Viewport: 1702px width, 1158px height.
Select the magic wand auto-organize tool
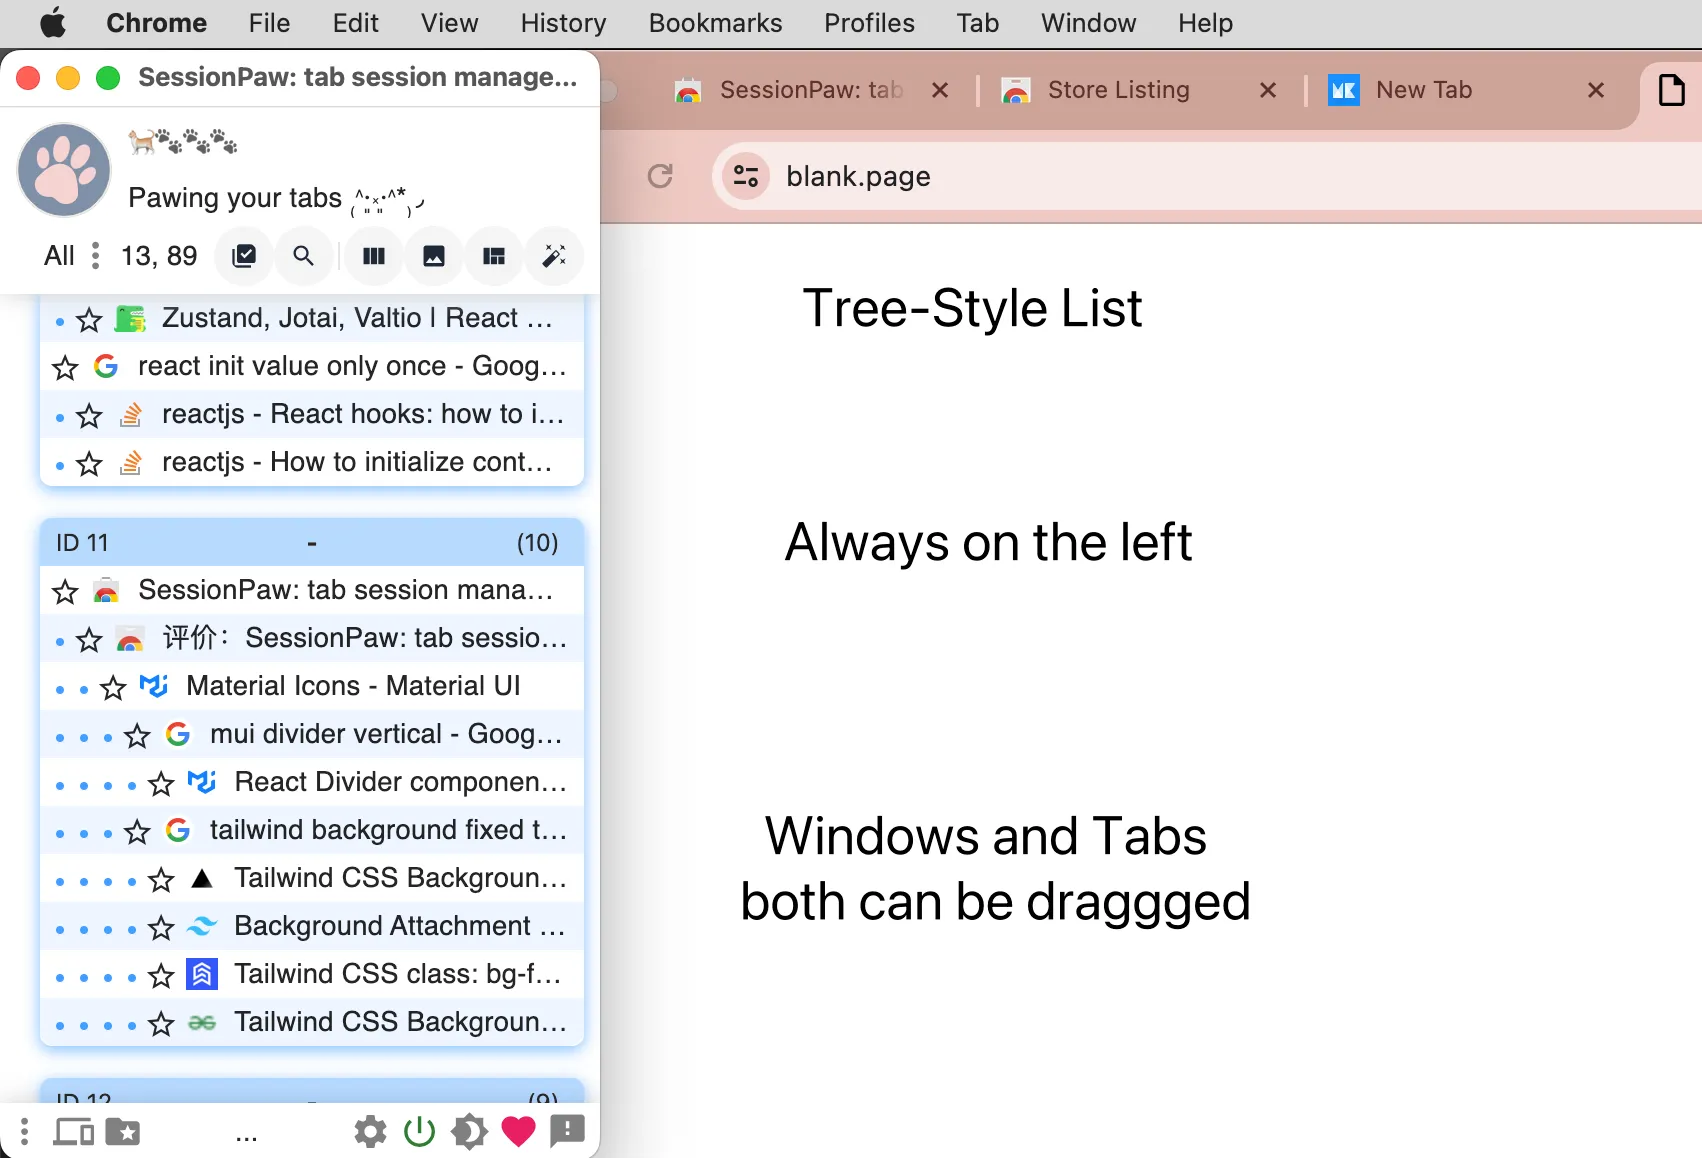coord(554,256)
